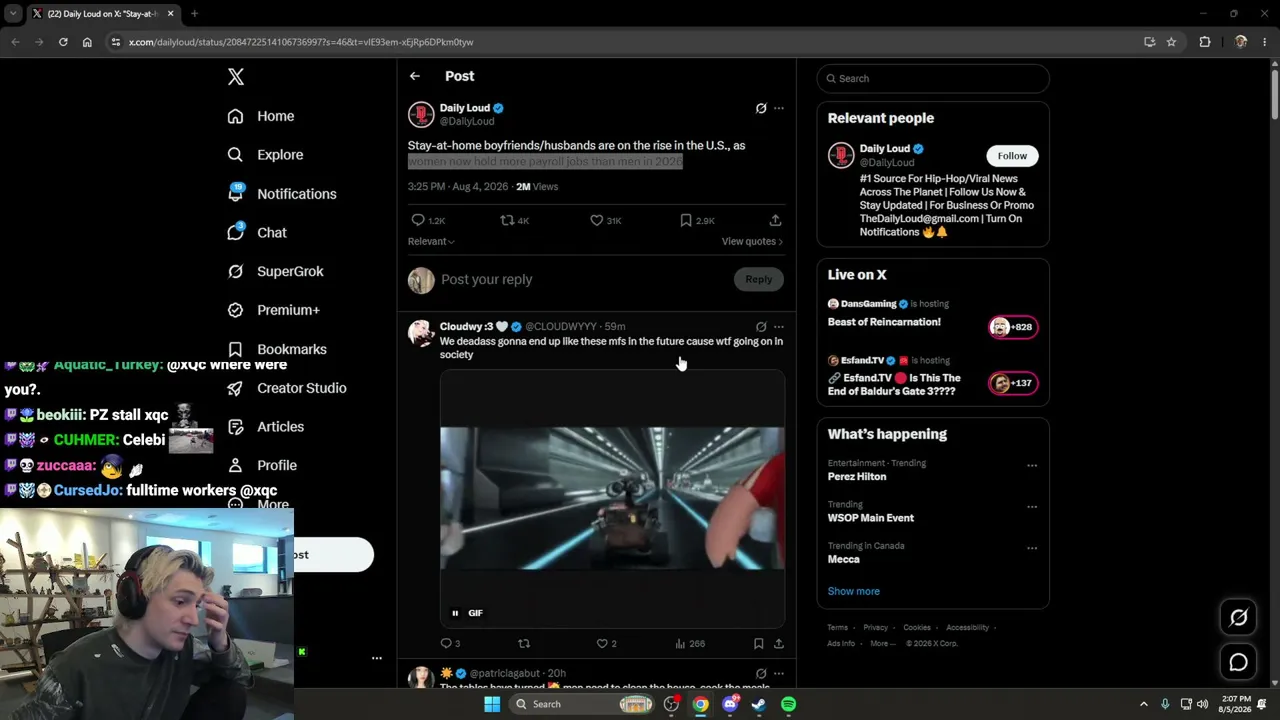Open Bookmarks in the X sidebar

point(277,349)
